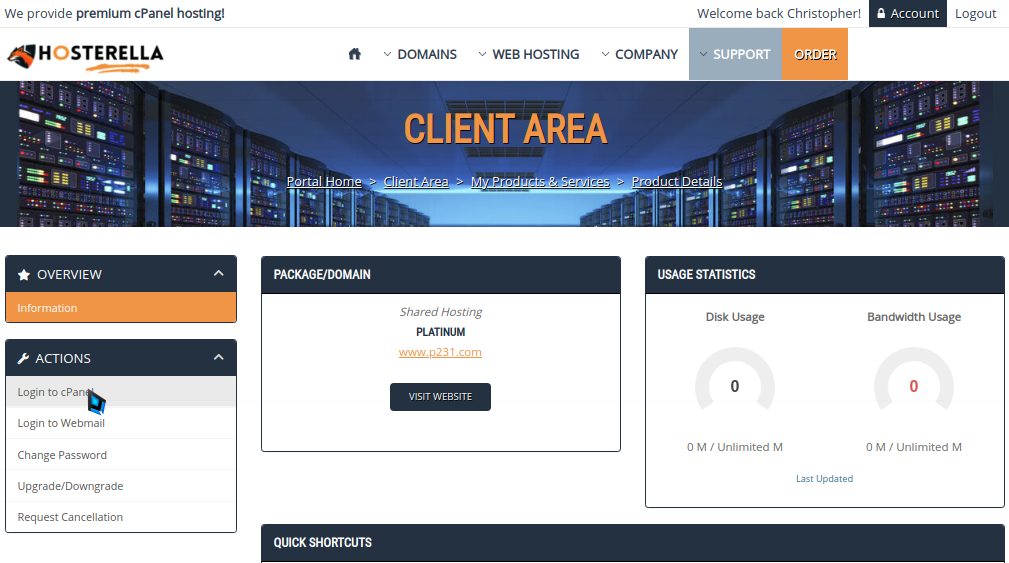Choose Change Password in Actions
Screen dimensions: 1009x563
pos(62,455)
